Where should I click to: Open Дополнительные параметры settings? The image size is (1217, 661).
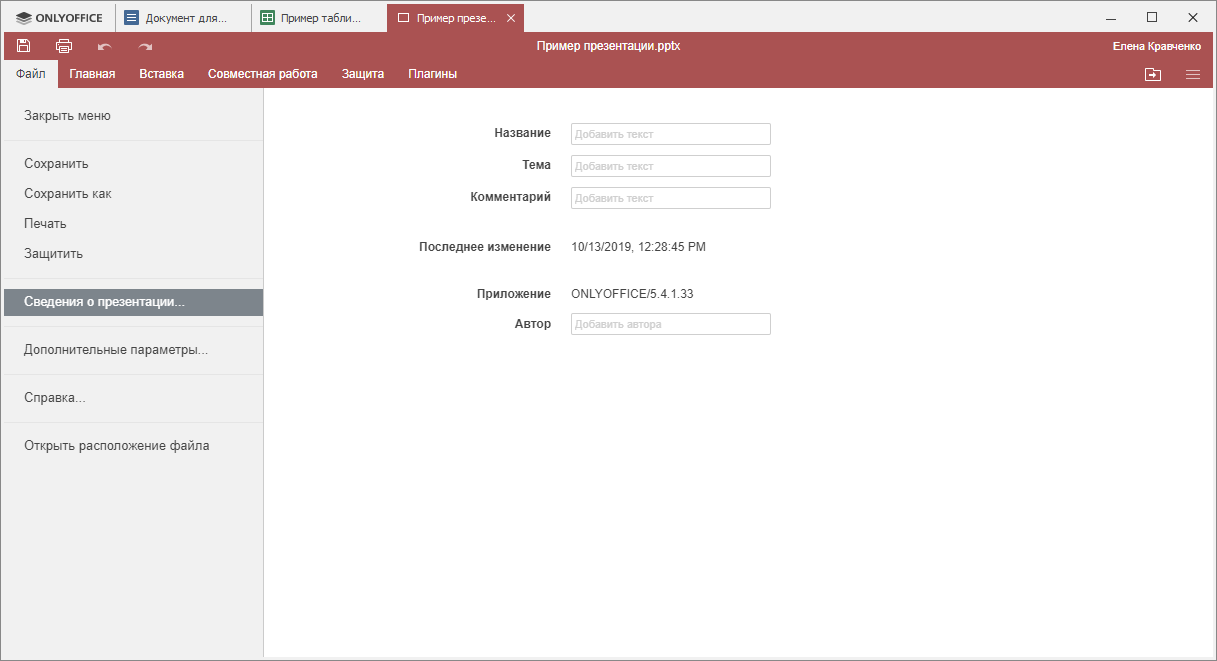click(116, 350)
